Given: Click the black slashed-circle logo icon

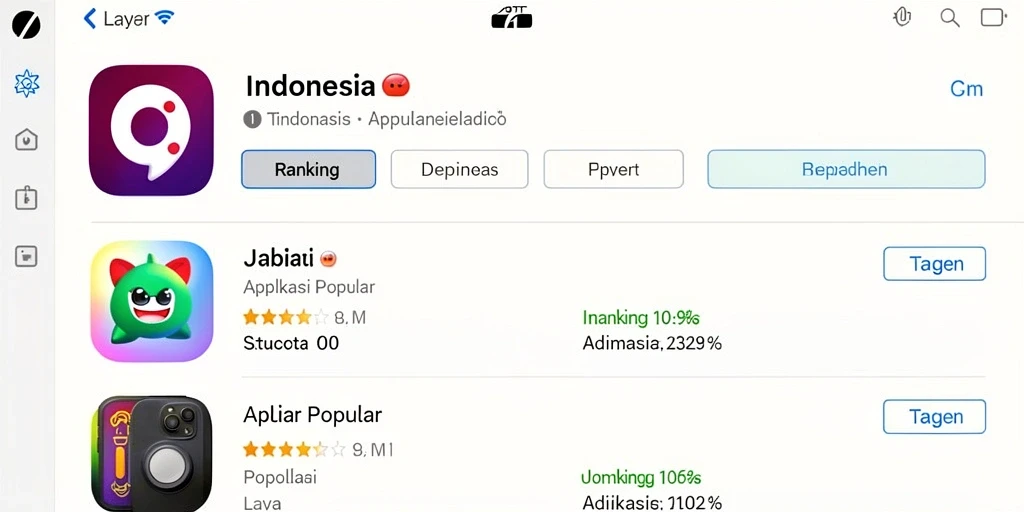Looking at the screenshot, I should pyautogui.click(x=26, y=25).
